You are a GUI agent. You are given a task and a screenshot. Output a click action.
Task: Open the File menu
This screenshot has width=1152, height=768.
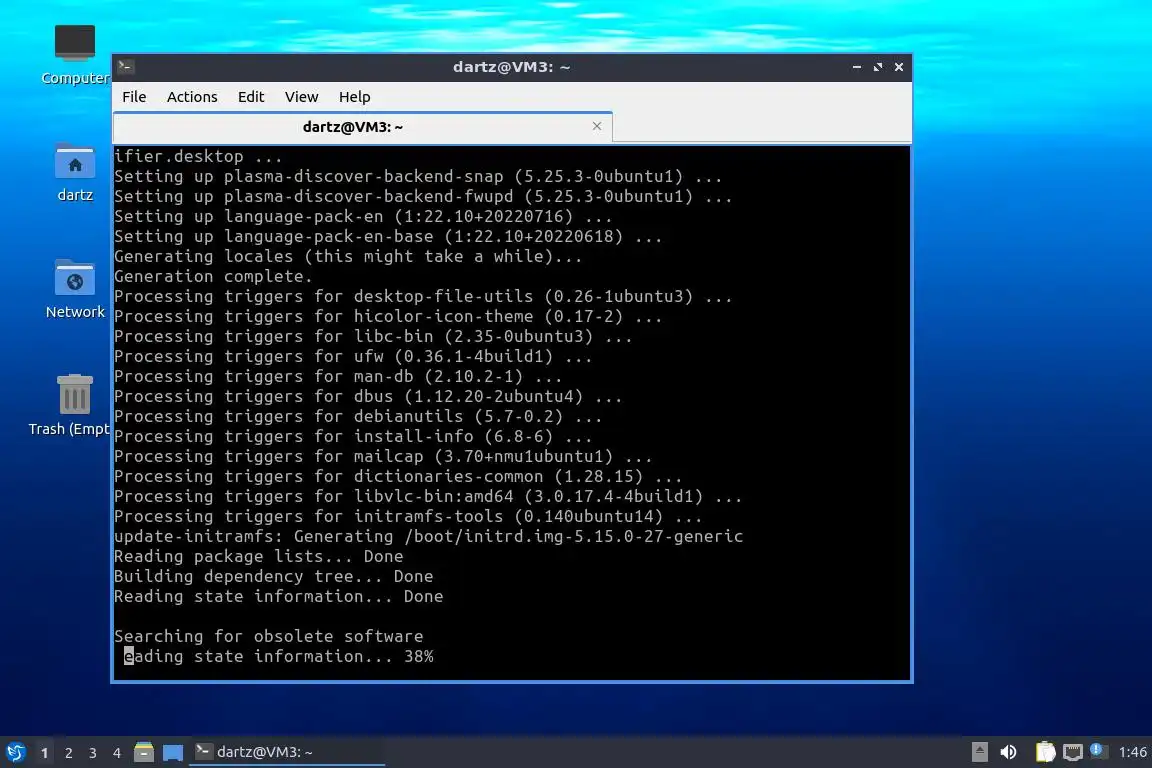point(134,97)
